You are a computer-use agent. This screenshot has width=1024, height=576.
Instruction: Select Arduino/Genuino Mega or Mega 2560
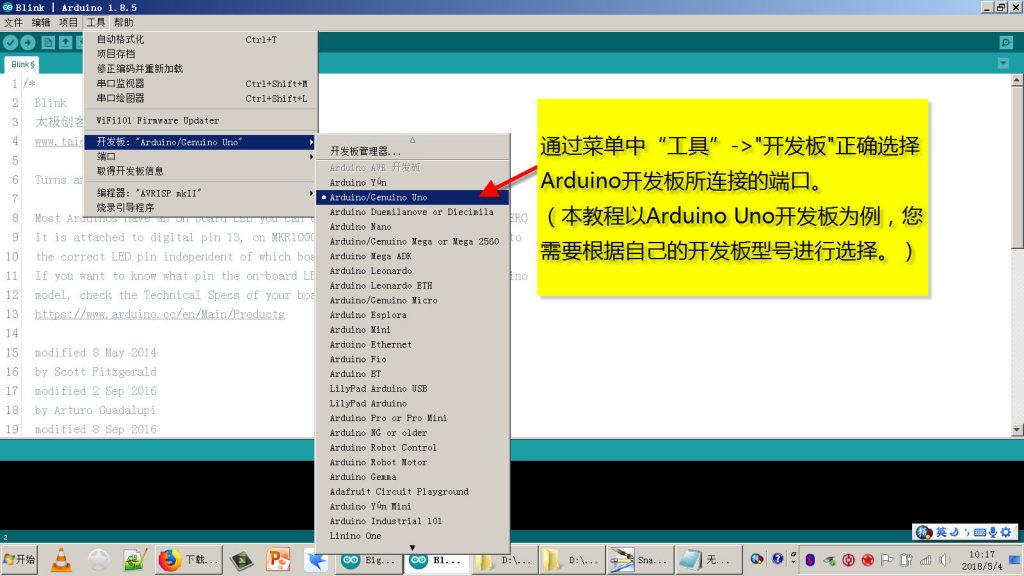[412, 242]
